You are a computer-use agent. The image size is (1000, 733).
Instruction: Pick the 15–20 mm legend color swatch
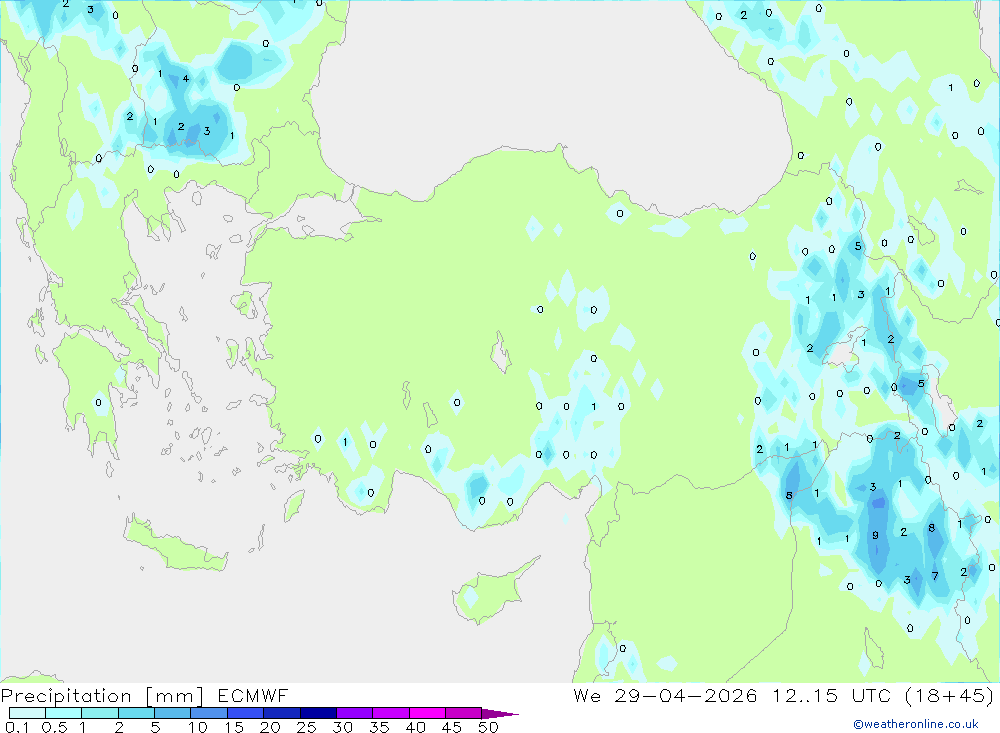[246, 713]
